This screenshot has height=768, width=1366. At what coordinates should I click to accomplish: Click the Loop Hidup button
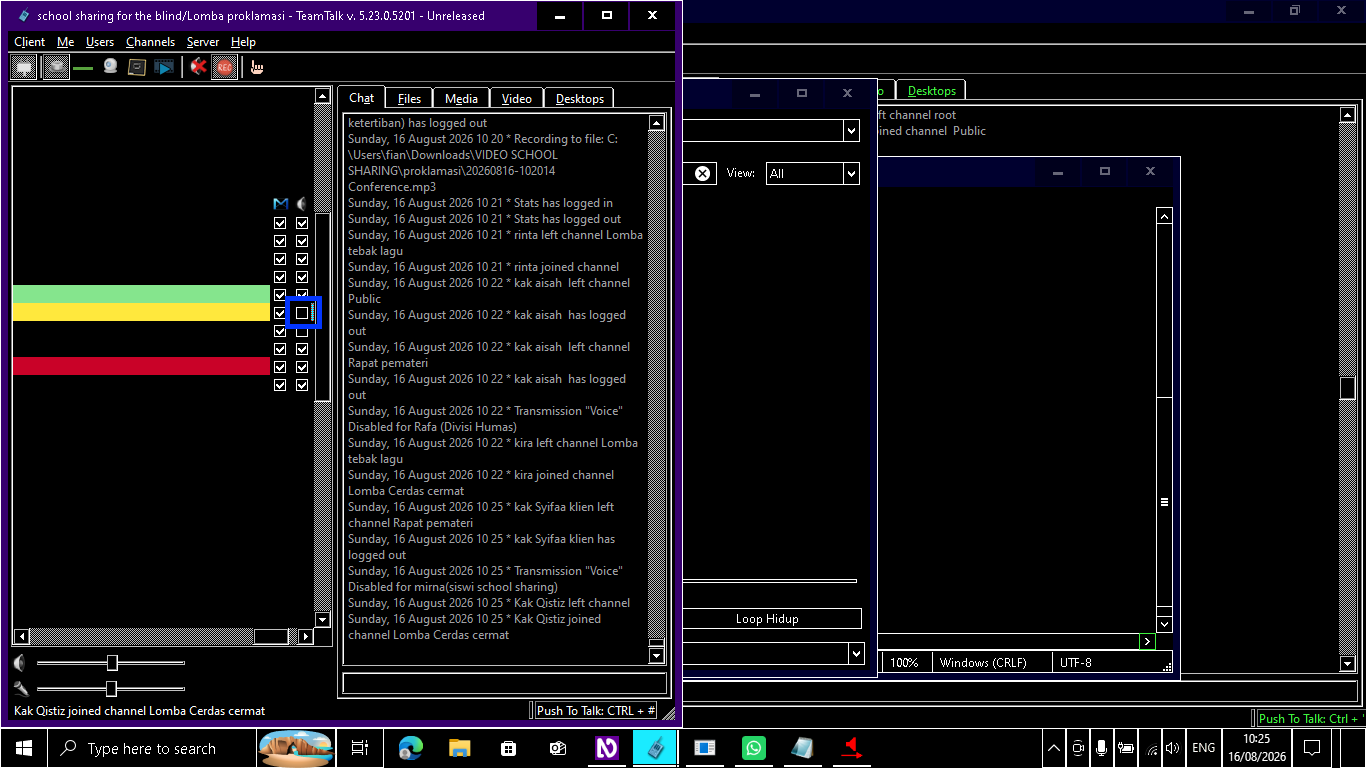[x=767, y=619]
